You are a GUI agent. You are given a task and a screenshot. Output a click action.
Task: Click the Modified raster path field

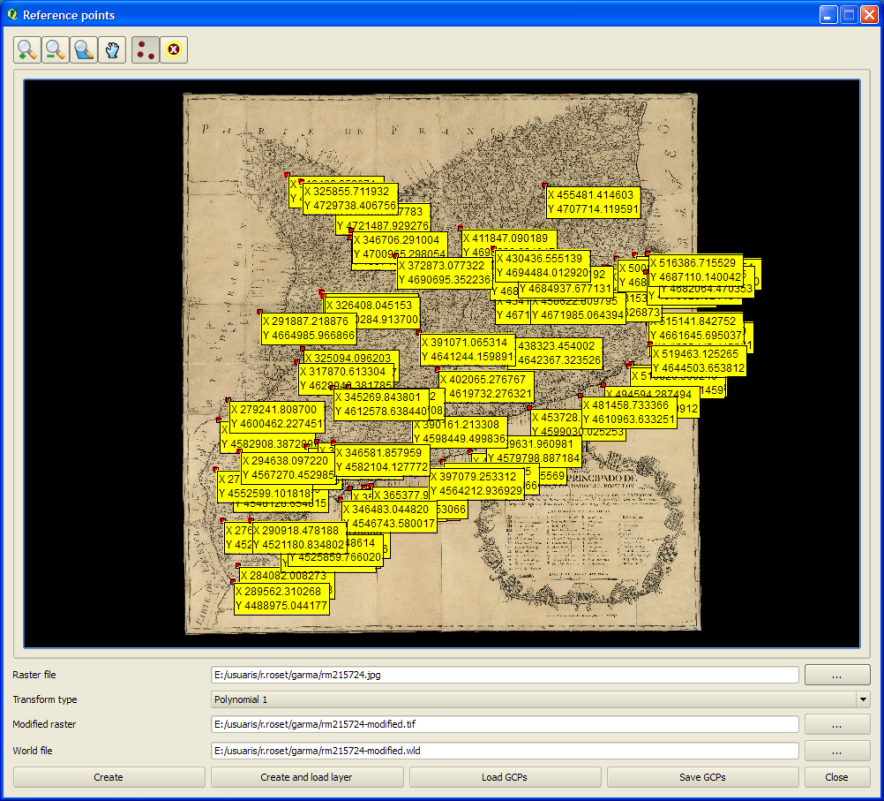point(505,724)
